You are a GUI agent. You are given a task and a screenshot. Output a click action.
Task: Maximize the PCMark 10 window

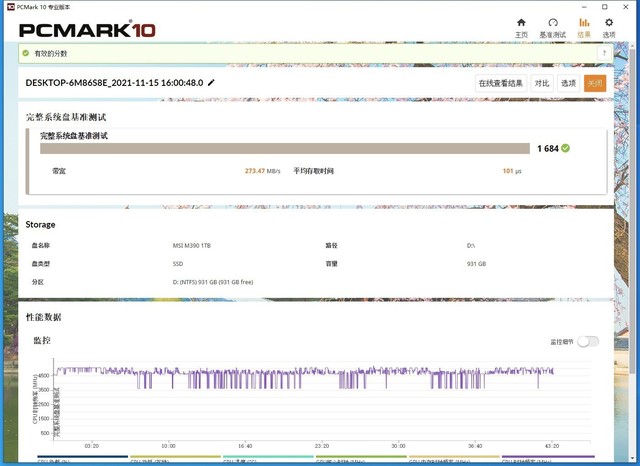click(x=605, y=7)
